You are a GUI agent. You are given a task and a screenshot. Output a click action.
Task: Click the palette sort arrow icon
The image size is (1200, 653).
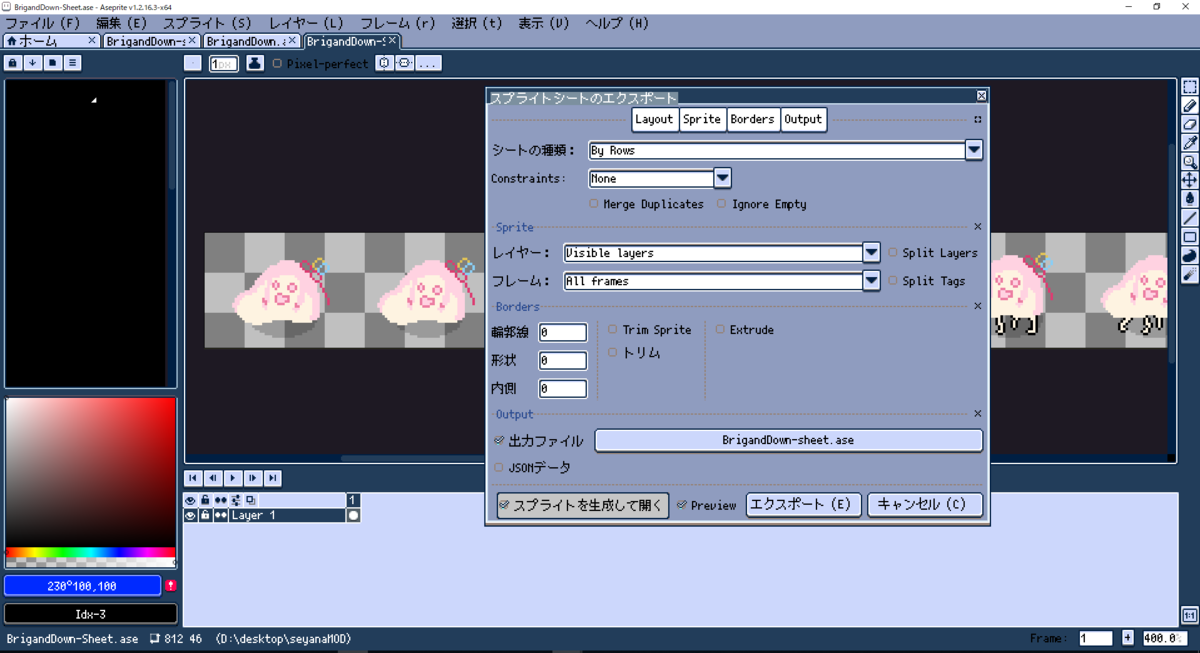tap(33, 63)
